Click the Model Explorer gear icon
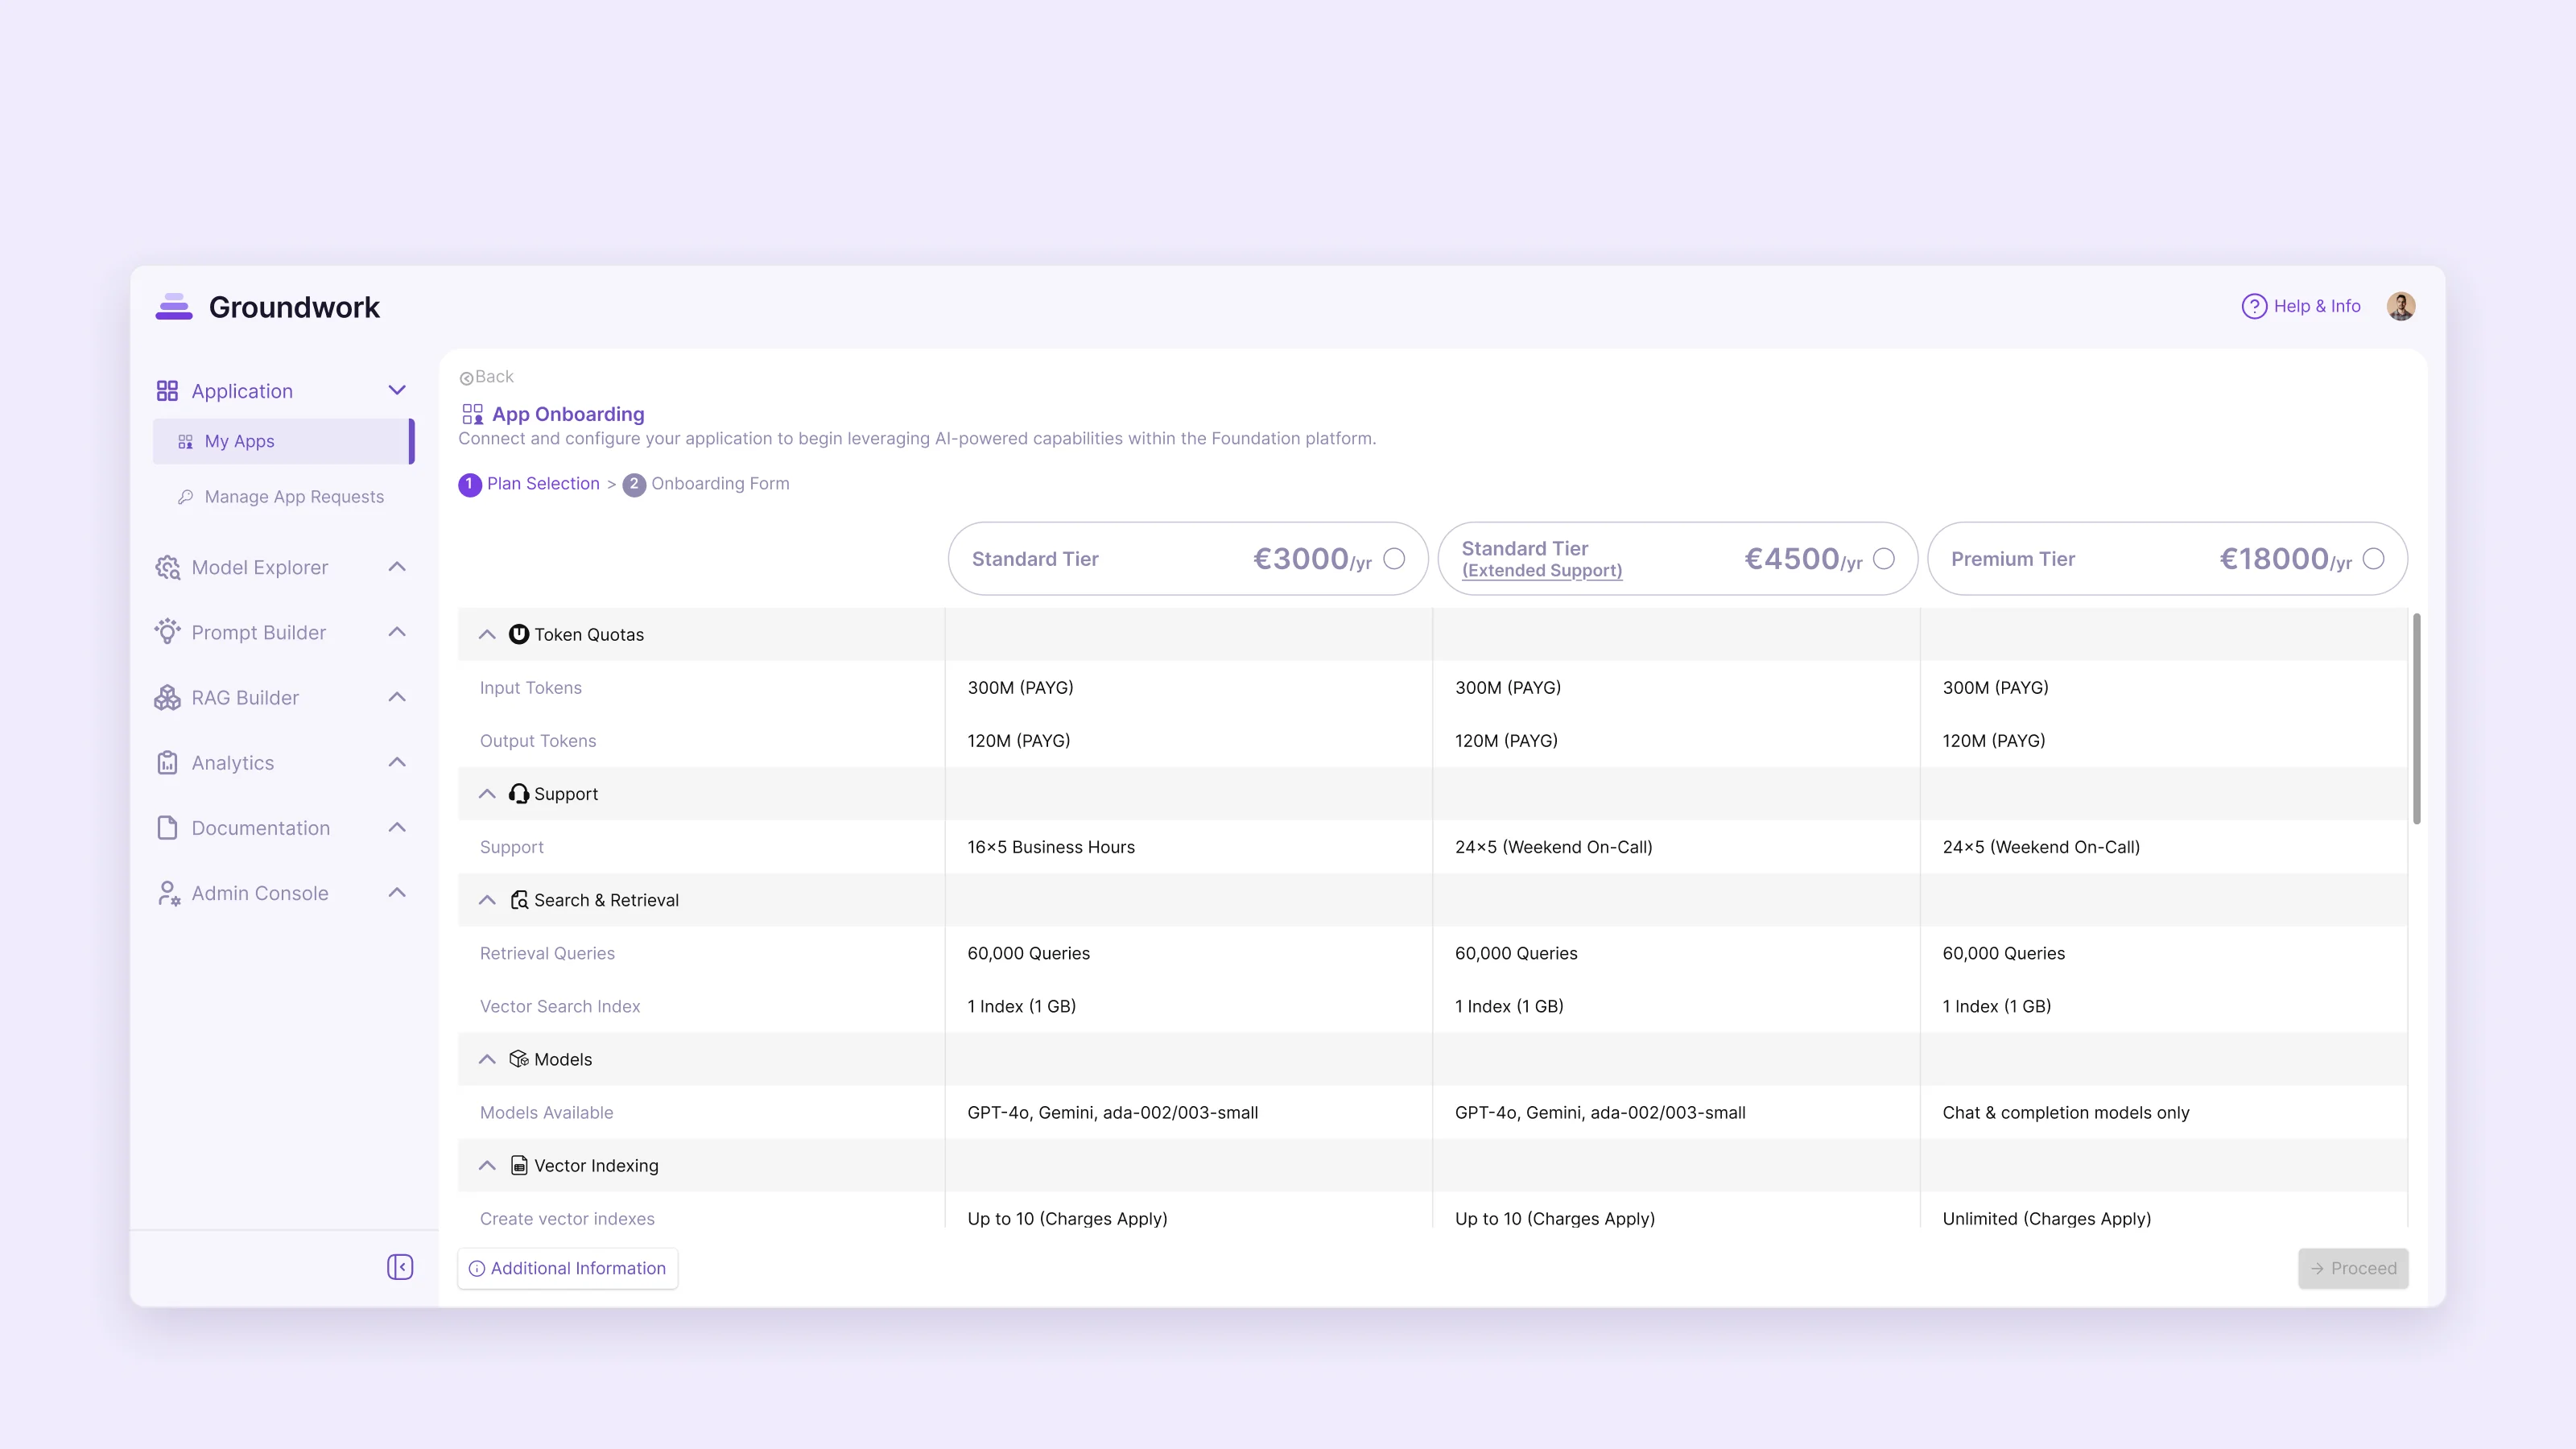The image size is (2576, 1449). [x=167, y=567]
